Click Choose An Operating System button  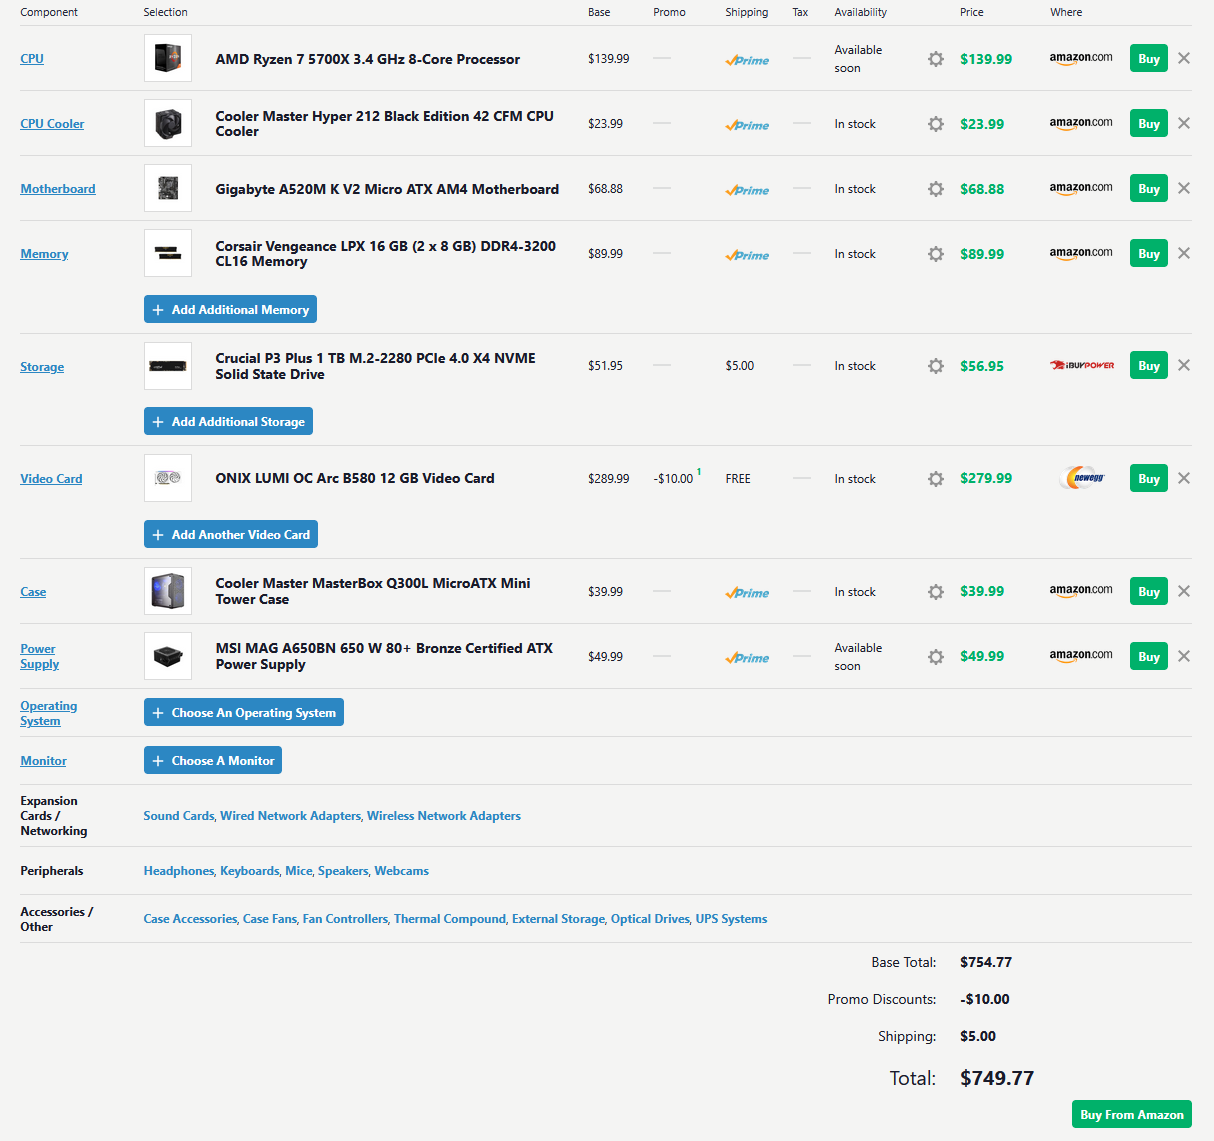[x=244, y=712]
